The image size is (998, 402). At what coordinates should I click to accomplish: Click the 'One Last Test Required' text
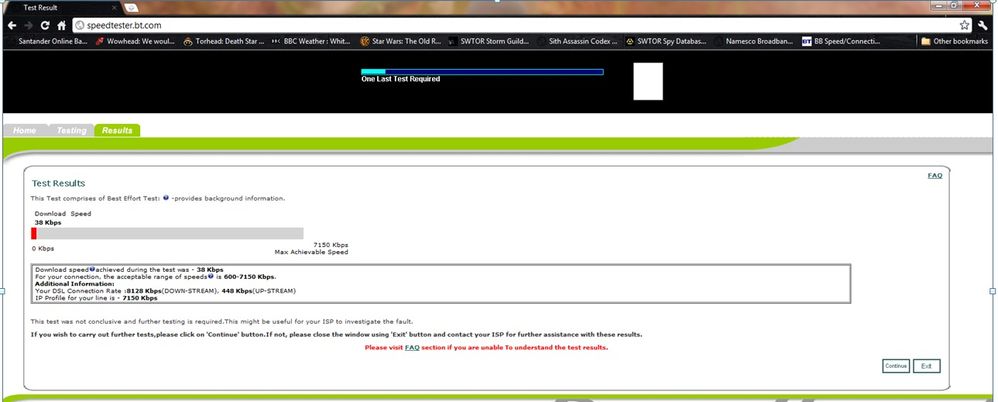[400, 80]
